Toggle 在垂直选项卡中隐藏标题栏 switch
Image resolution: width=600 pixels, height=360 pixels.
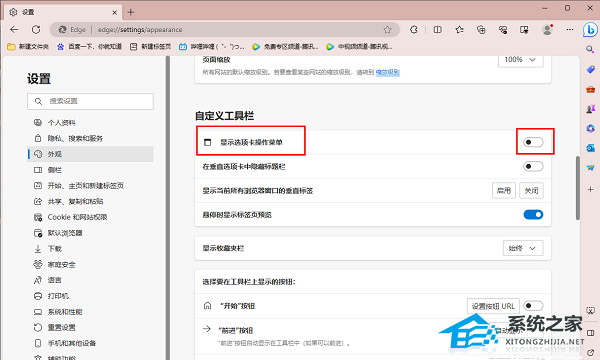click(x=533, y=166)
